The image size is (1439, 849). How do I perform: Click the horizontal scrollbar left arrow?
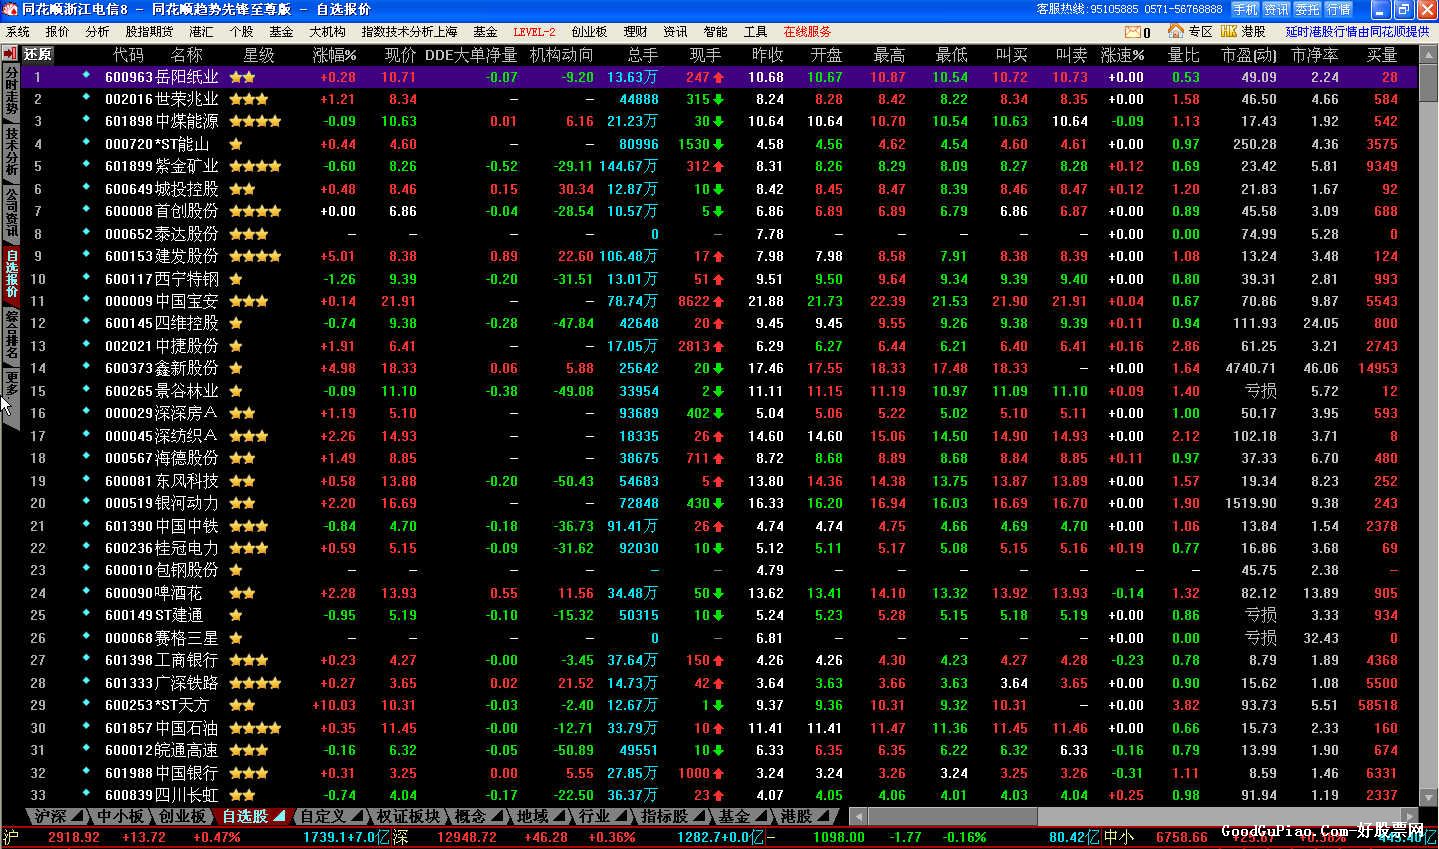859,817
